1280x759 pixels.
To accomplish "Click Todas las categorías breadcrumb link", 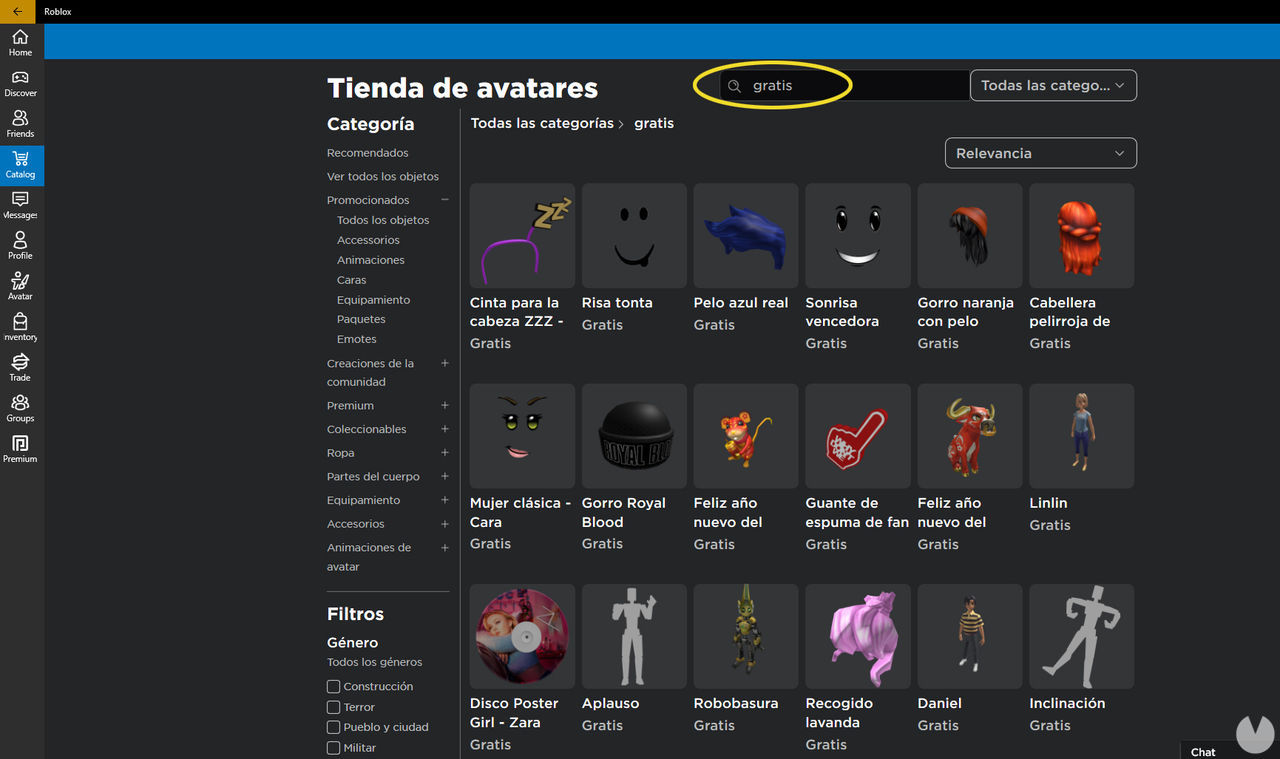I will pyautogui.click(x=542, y=123).
